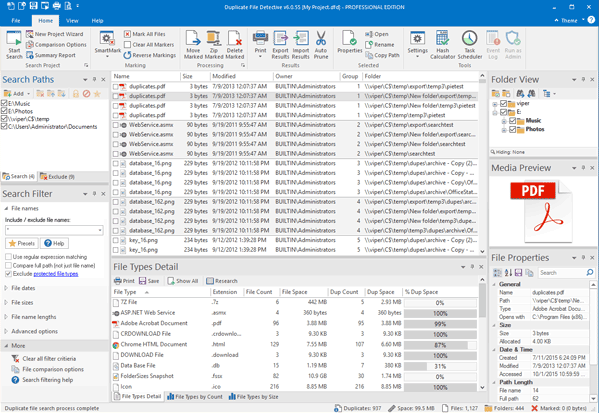Viewport: 601px width, 413px height.
Task: Expand the viper node in Folder View
Action: click(495, 104)
